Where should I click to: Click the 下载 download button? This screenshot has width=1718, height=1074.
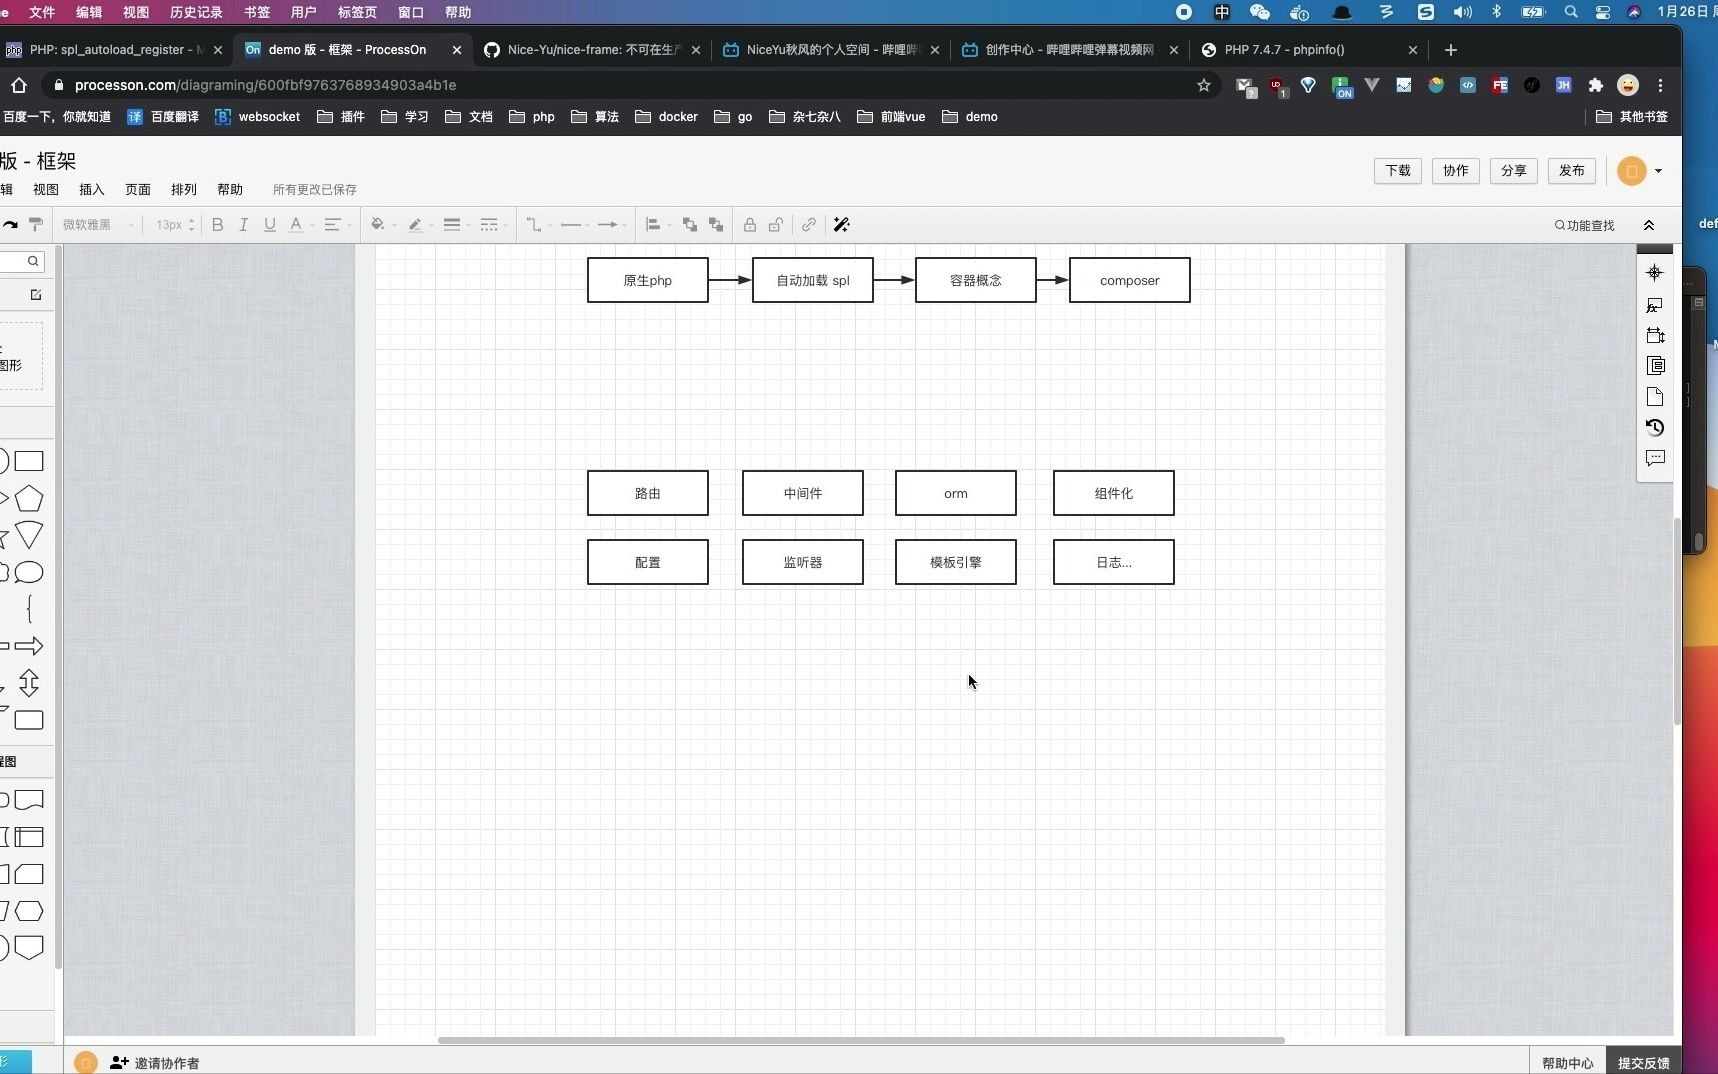1398,171
